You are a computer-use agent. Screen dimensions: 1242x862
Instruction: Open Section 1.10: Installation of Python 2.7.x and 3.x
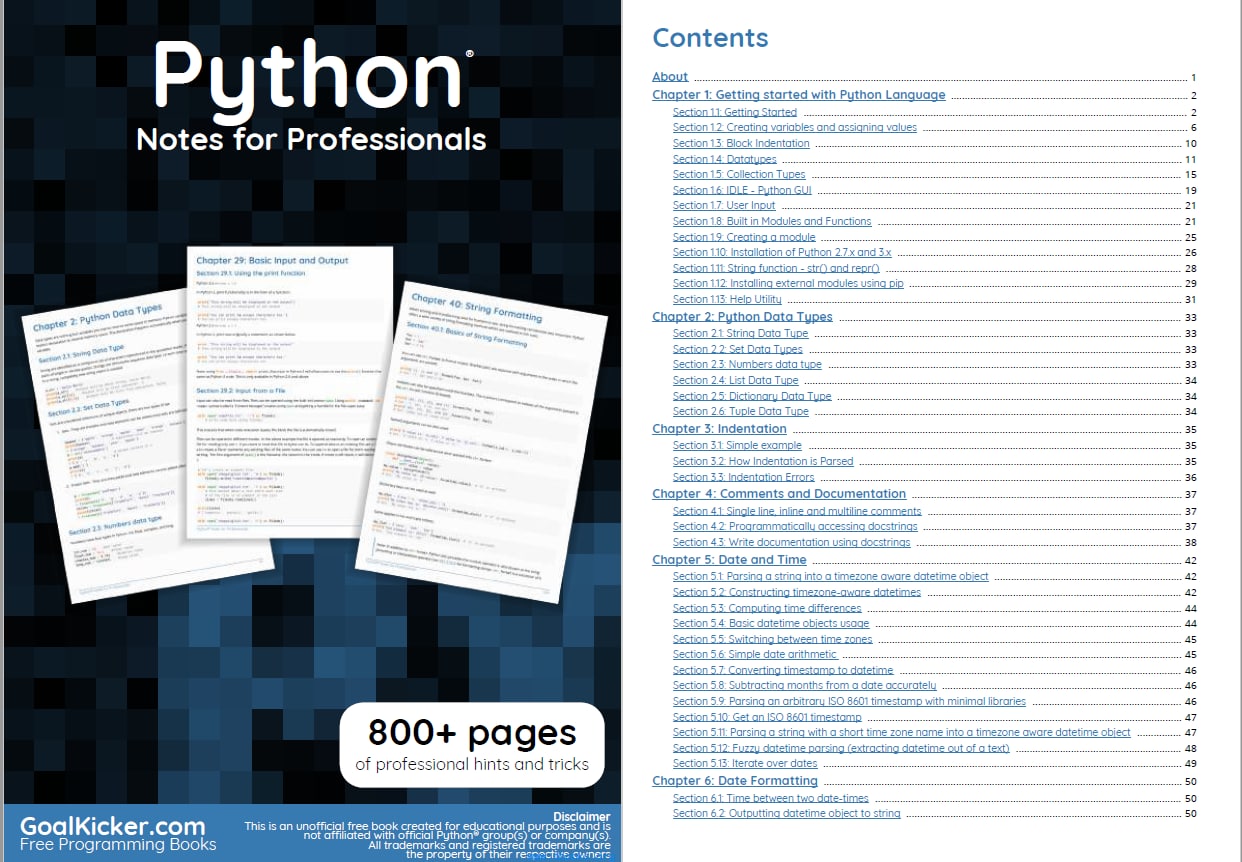[782, 253]
